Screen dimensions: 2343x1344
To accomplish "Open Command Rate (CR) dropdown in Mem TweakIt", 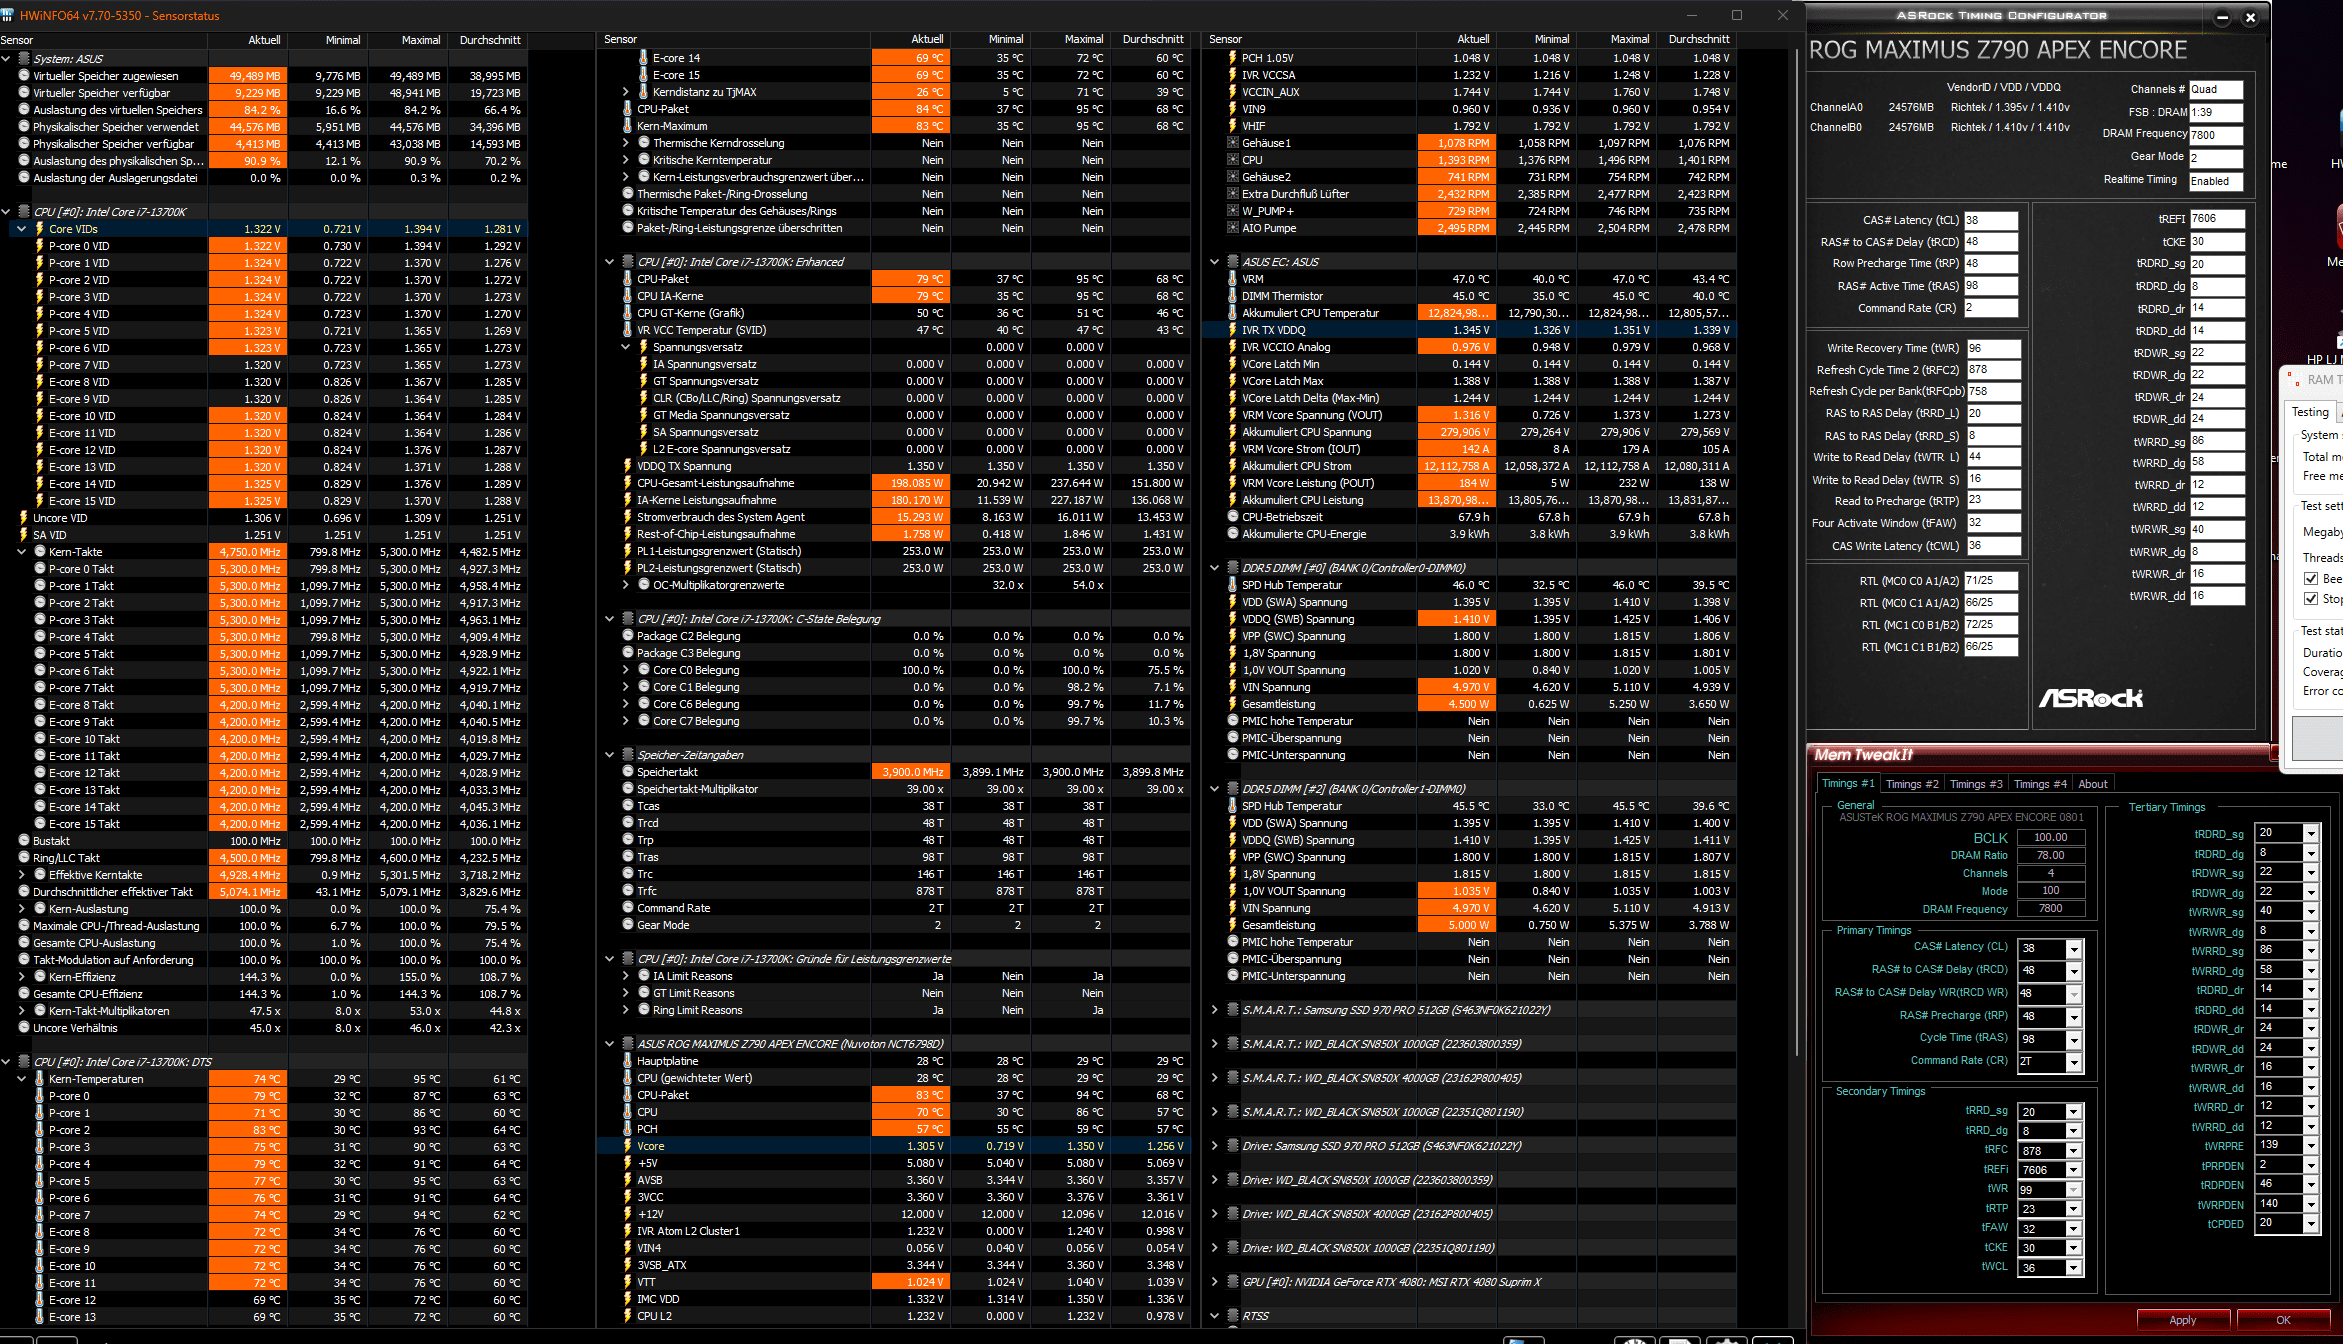I will point(2074,1063).
